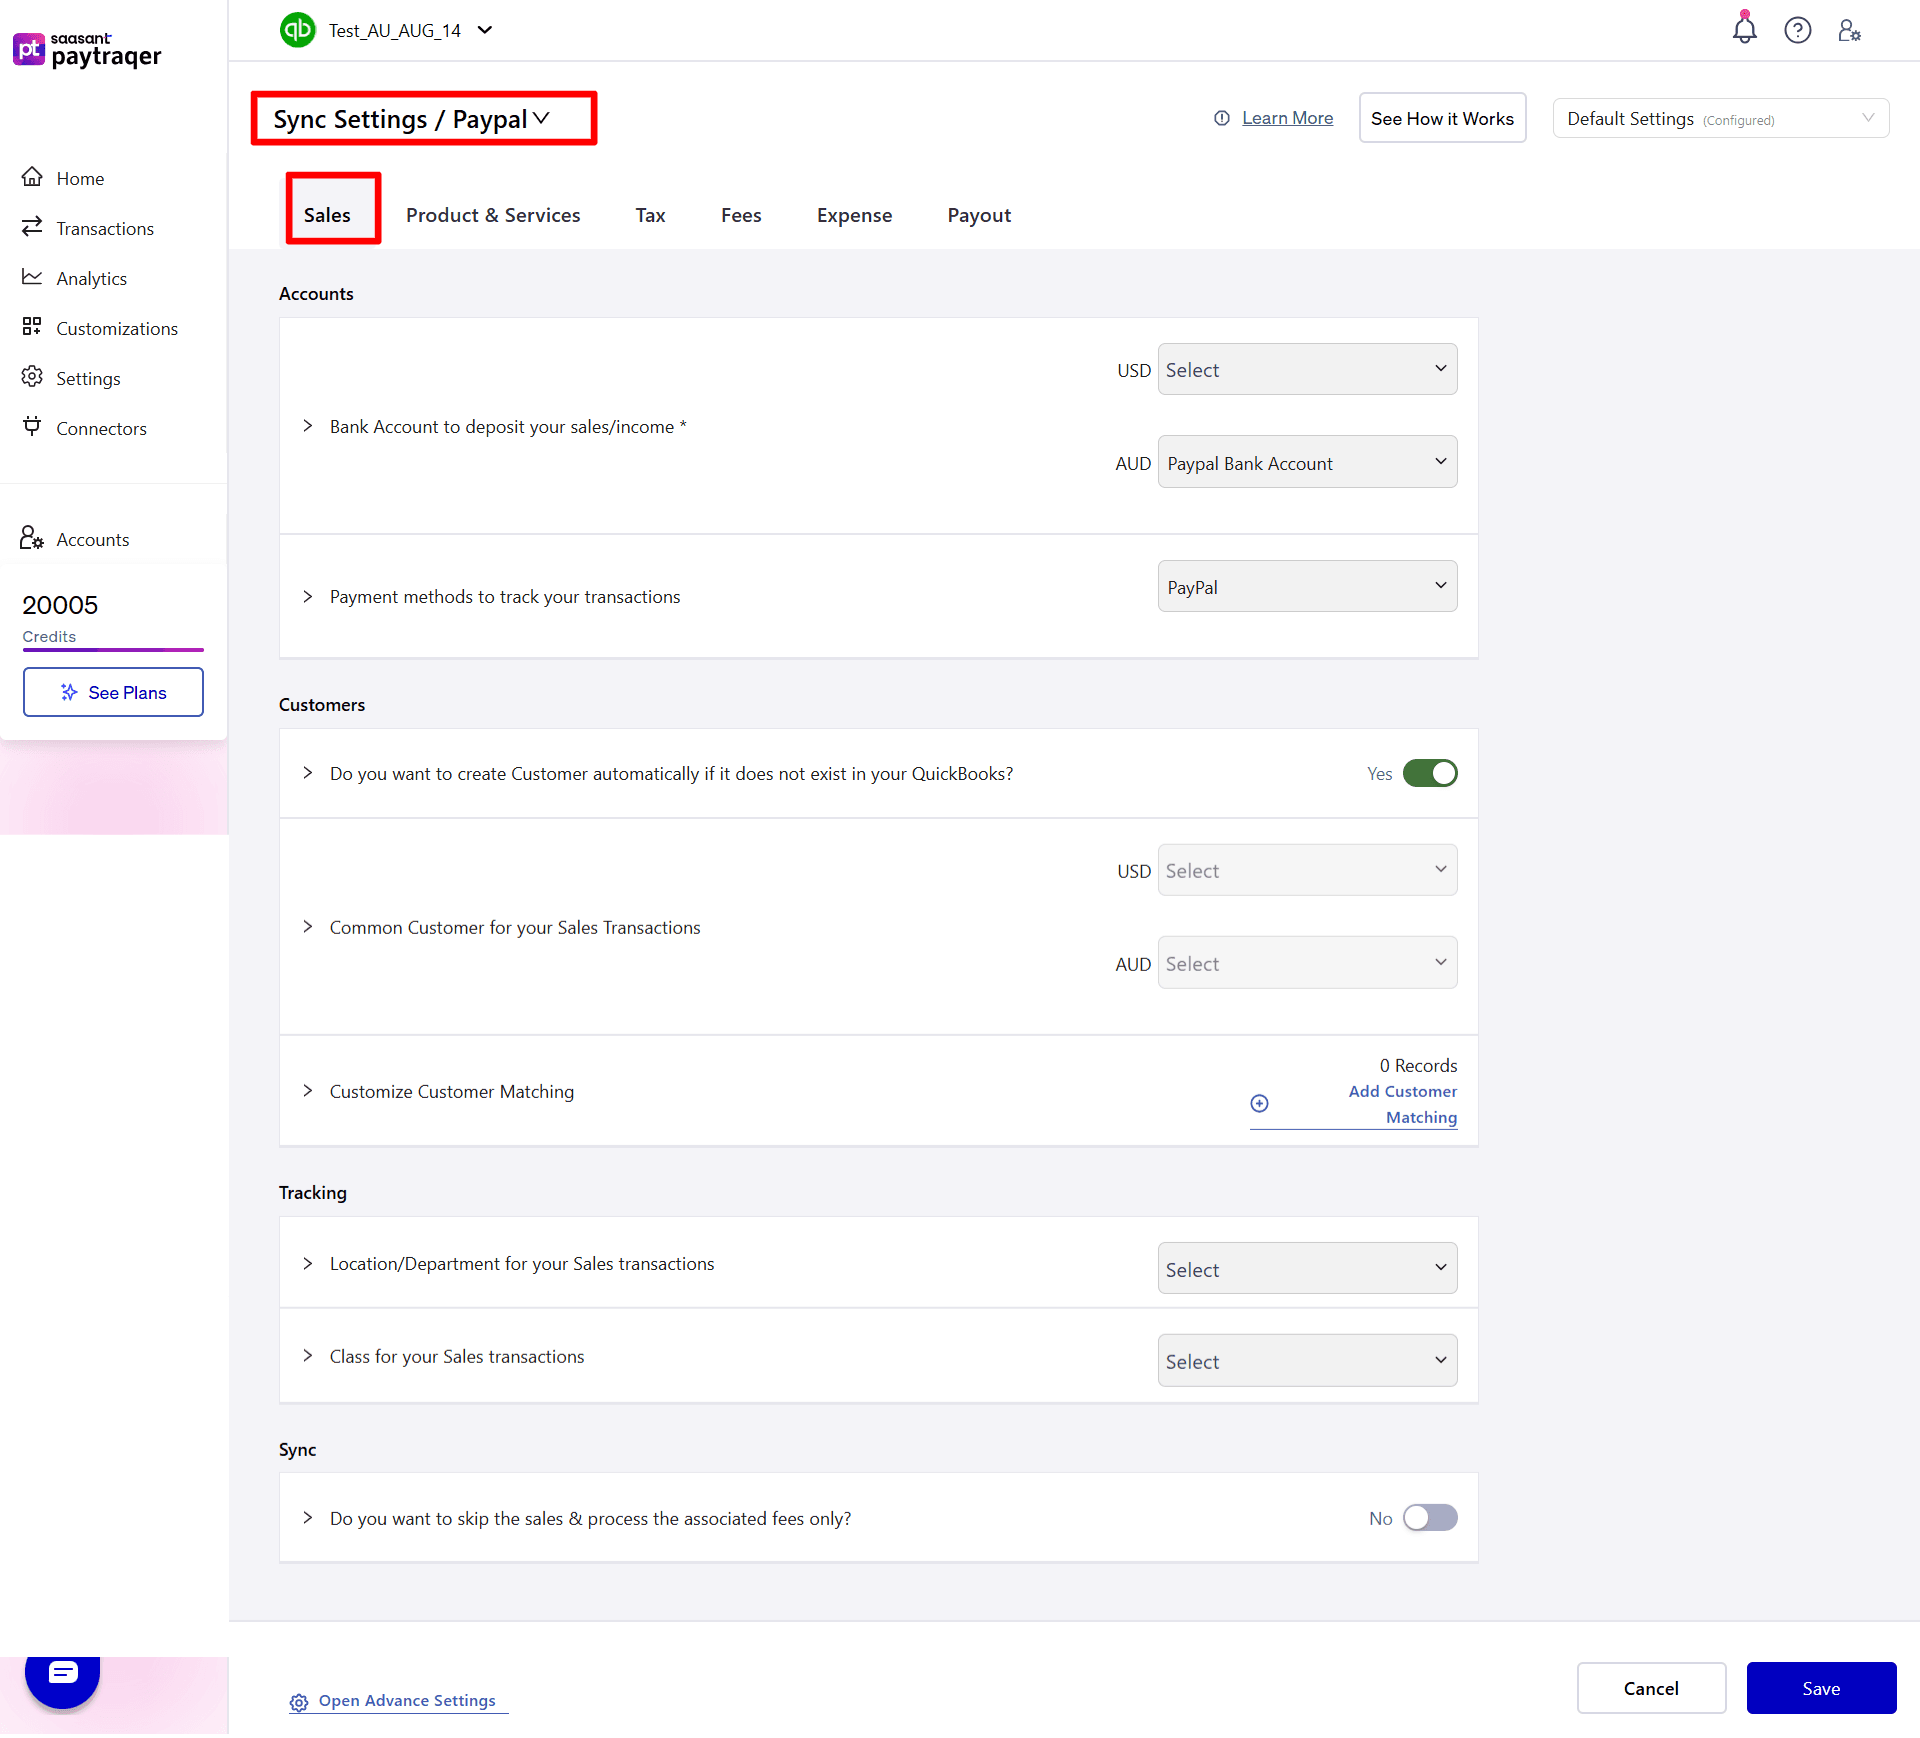
Task: Open the chat support bubble
Action: coord(62,1682)
